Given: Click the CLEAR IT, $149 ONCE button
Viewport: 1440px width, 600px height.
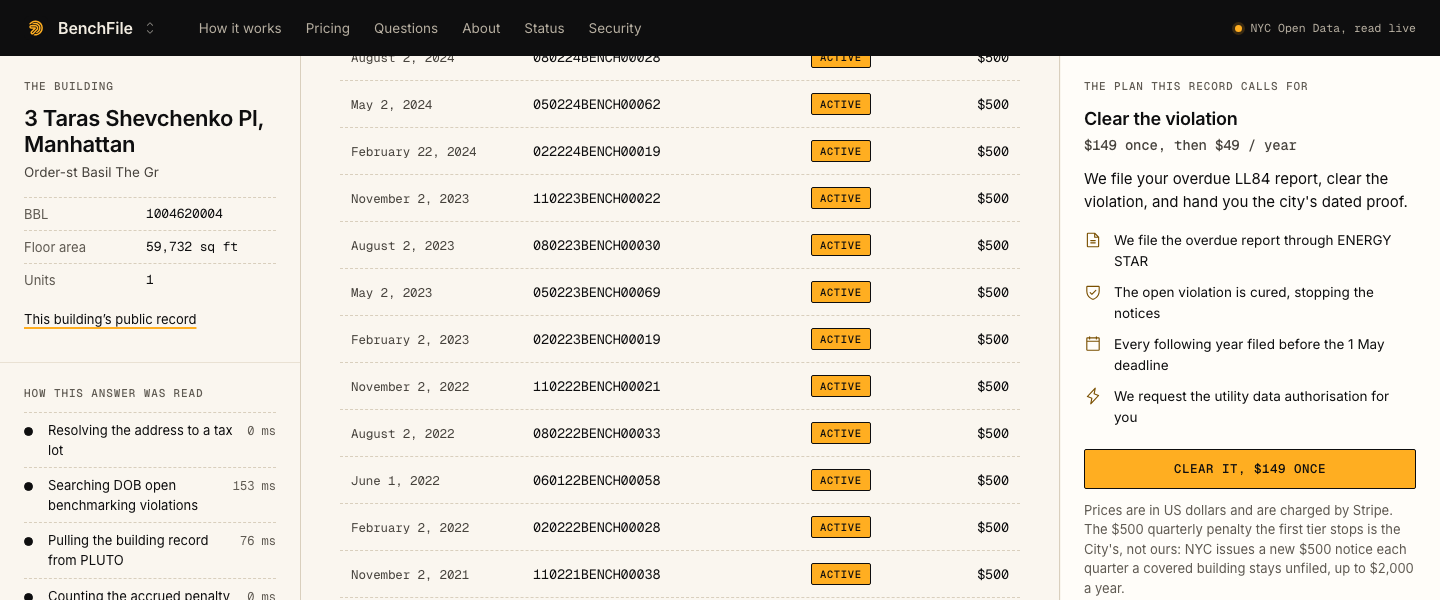Looking at the screenshot, I should [1250, 469].
